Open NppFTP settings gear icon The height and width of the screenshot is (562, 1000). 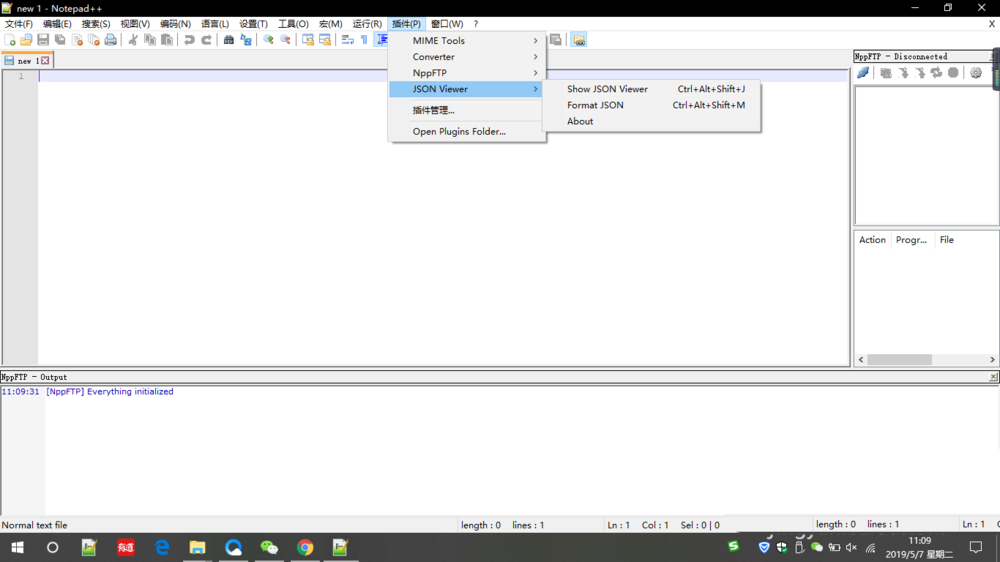(976, 73)
